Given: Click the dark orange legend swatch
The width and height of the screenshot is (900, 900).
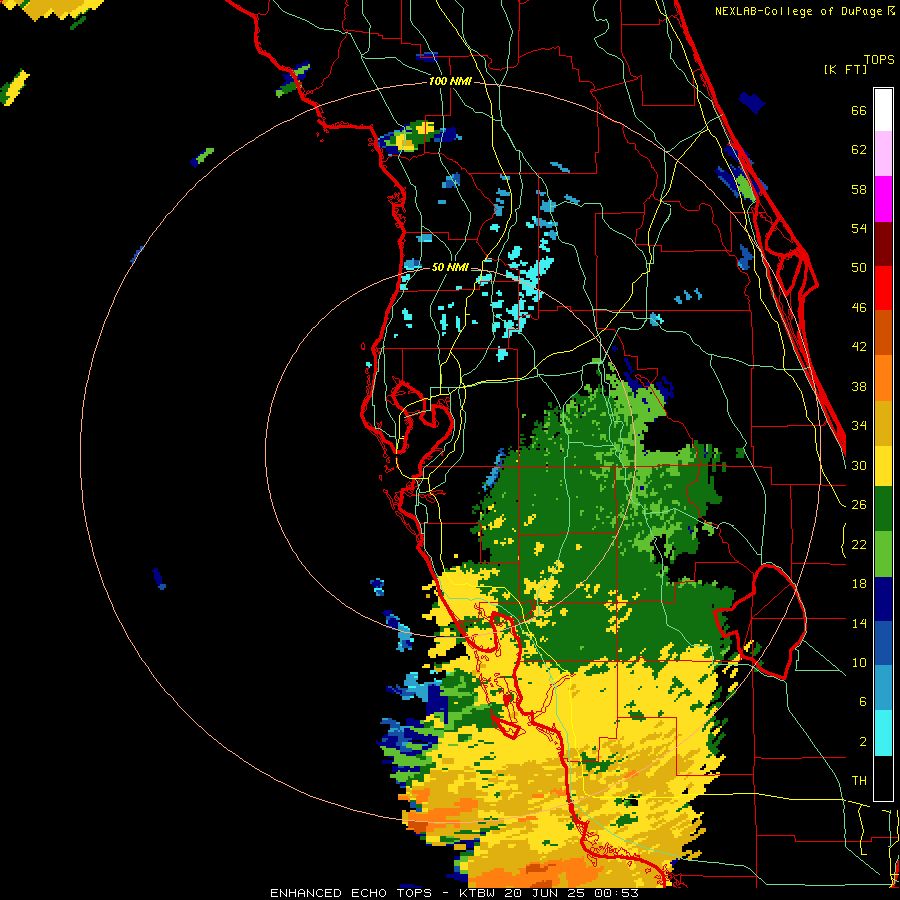Looking at the screenshot, I should point(883,333).
